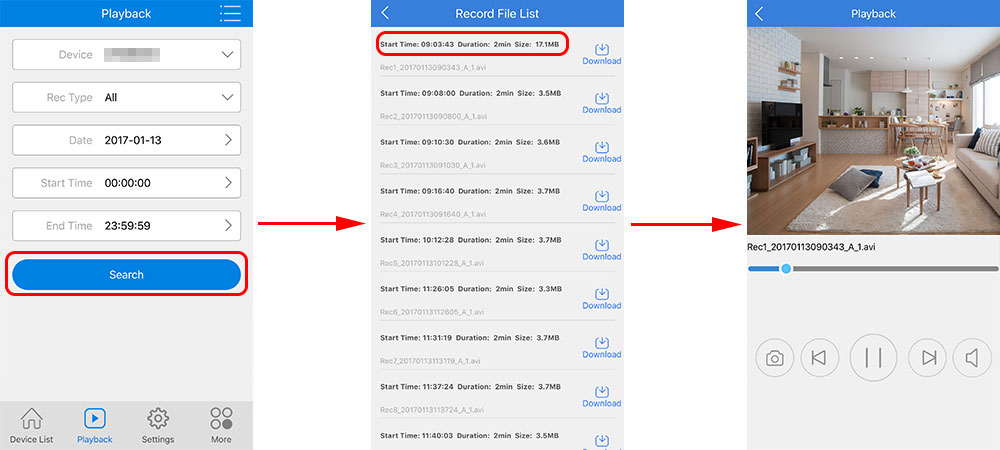Open the More tab
The height and width of the screenshot is (450, 1000).
coord(221,425)
